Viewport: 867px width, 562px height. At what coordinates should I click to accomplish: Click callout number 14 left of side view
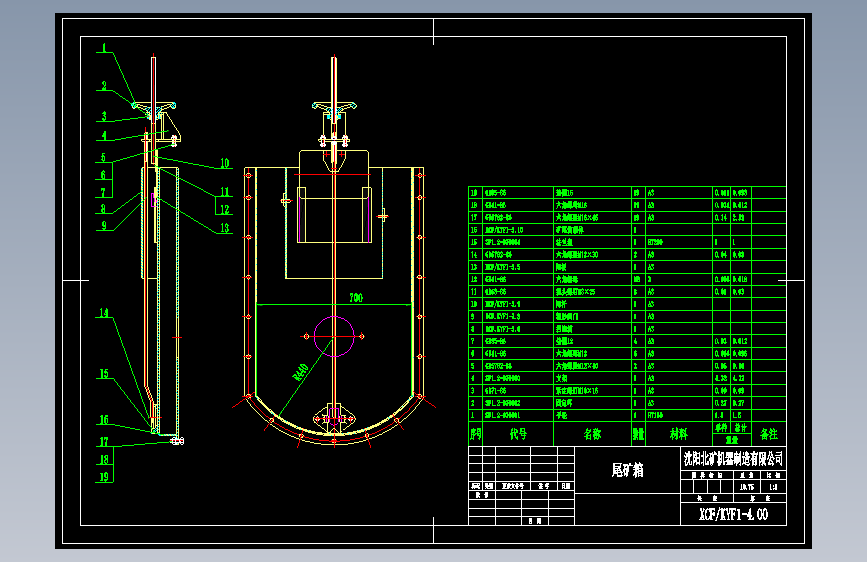(x=104, y=313)
